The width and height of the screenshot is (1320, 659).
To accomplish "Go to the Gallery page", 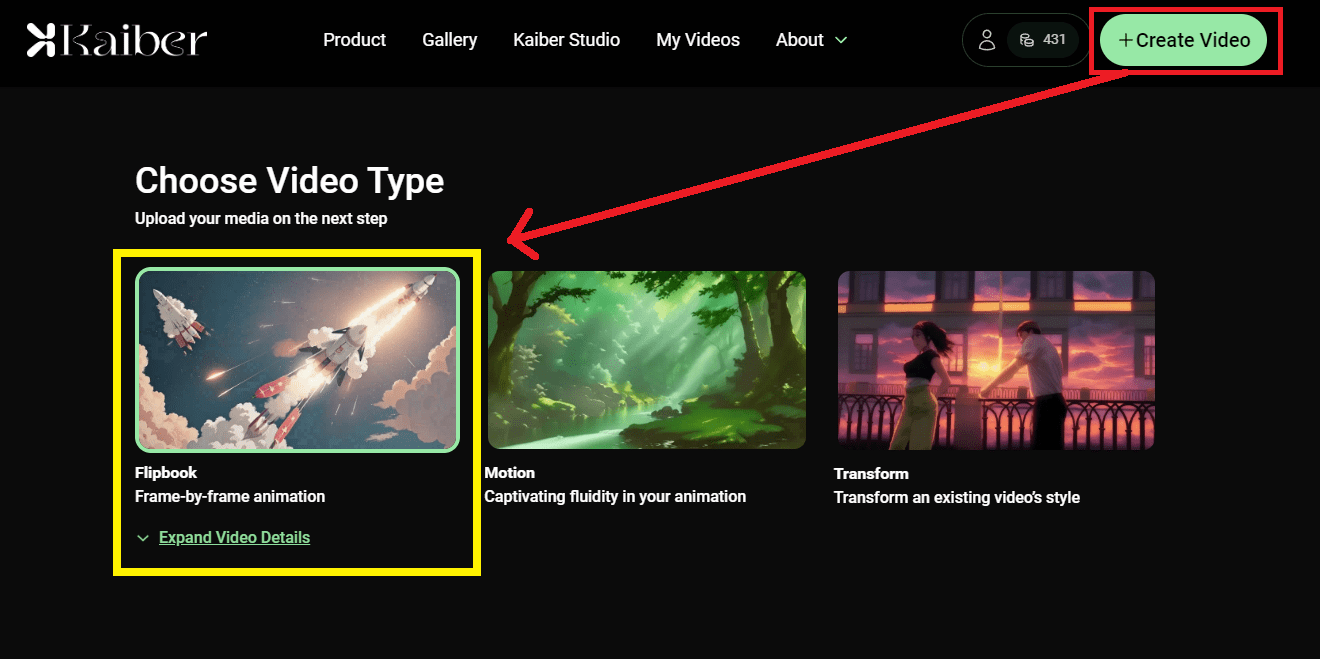I will click(x=449, y=40).
